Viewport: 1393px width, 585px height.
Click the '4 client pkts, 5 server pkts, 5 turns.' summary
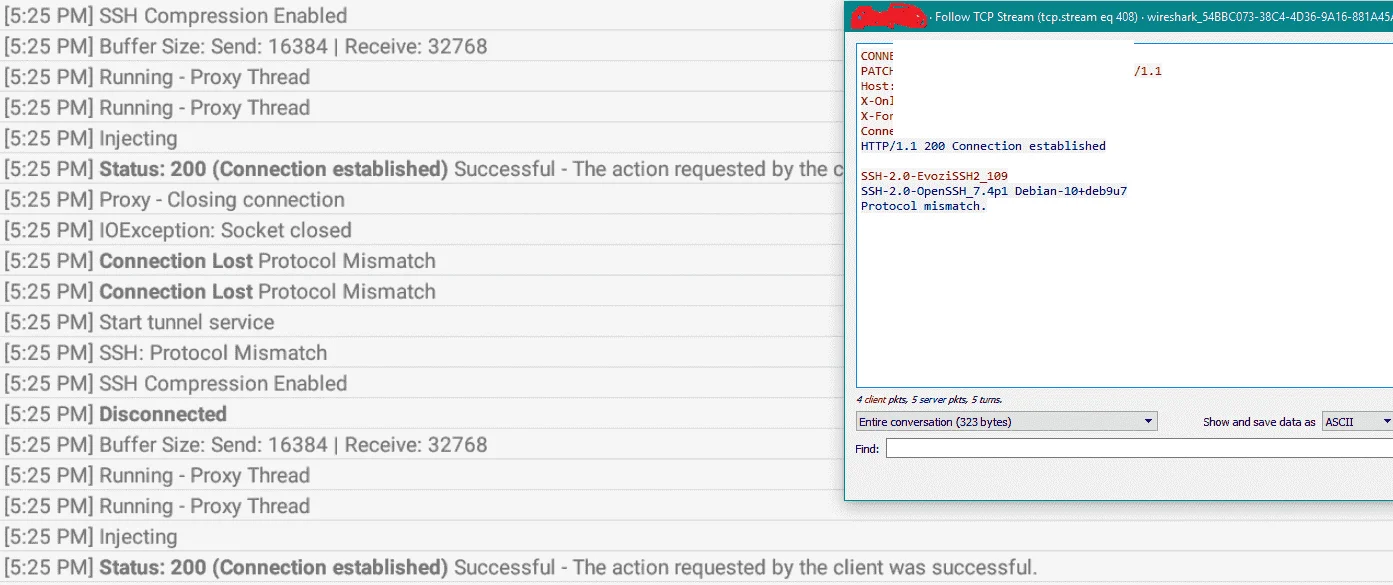(x=929, y=400)
